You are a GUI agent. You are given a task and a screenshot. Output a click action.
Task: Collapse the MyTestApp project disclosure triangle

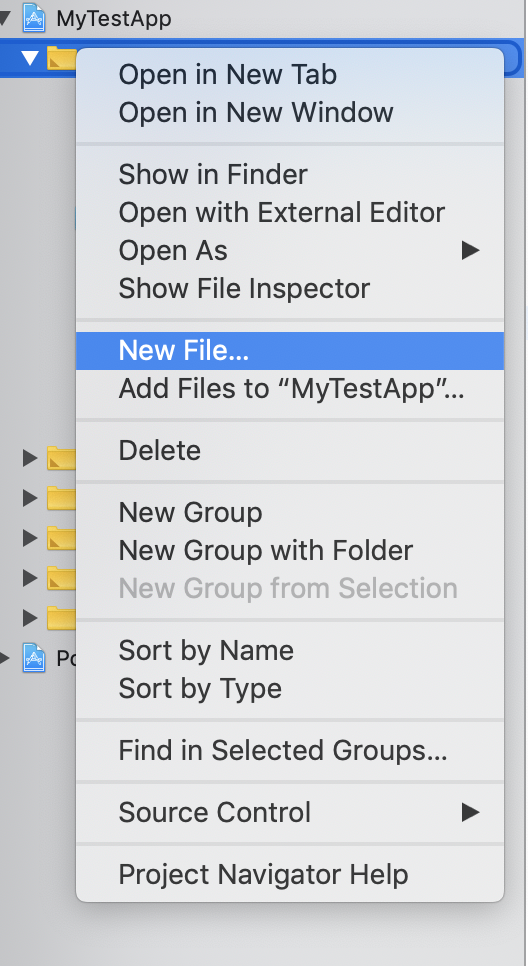(x=5, y=18)
